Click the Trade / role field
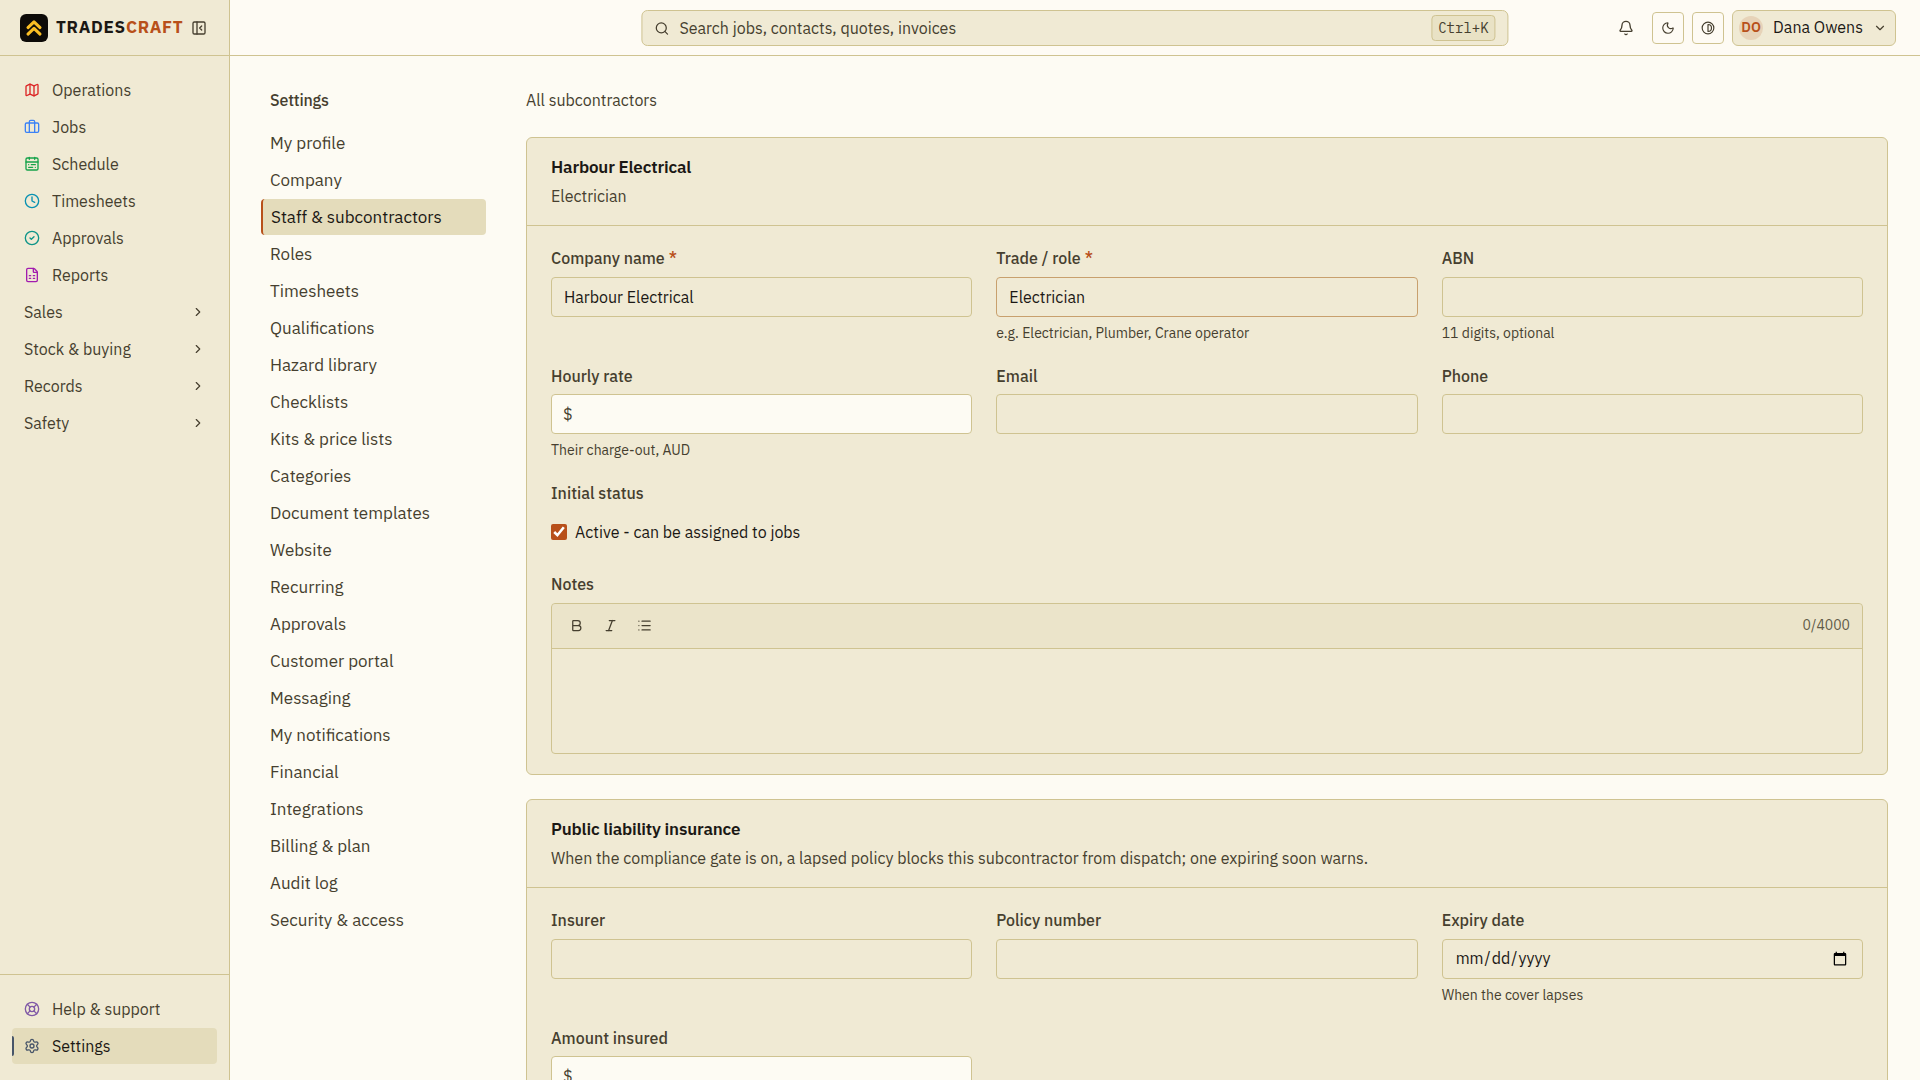This screenshot has height=1080, width=1920. click(1206, 297)
